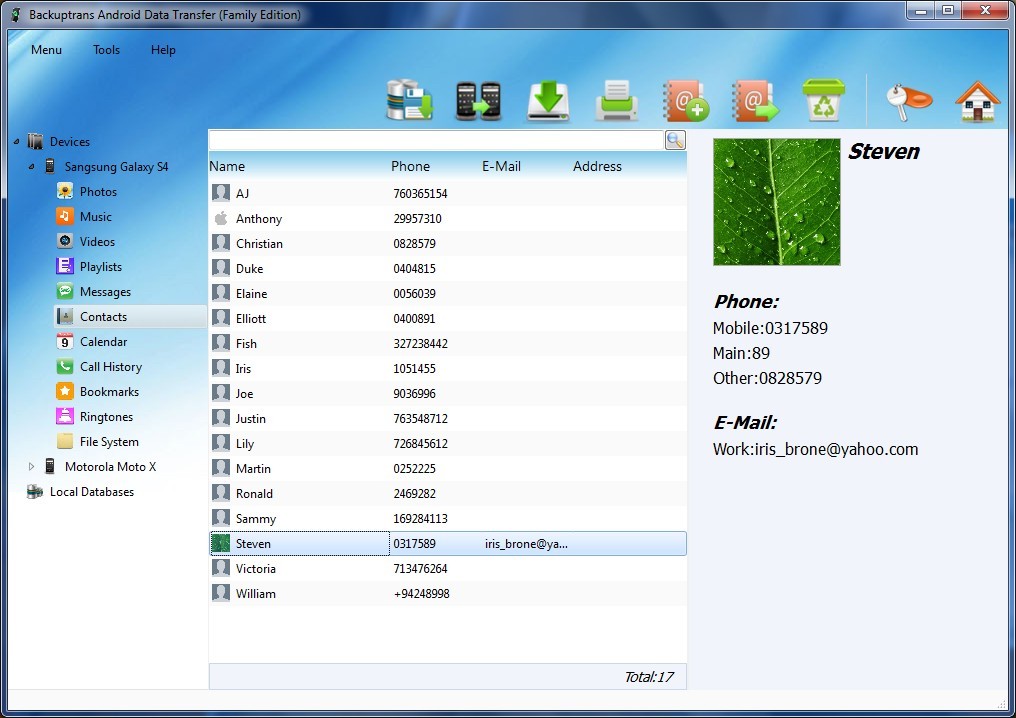Click Steven's leaf contact photo

(x=776, y=202)
